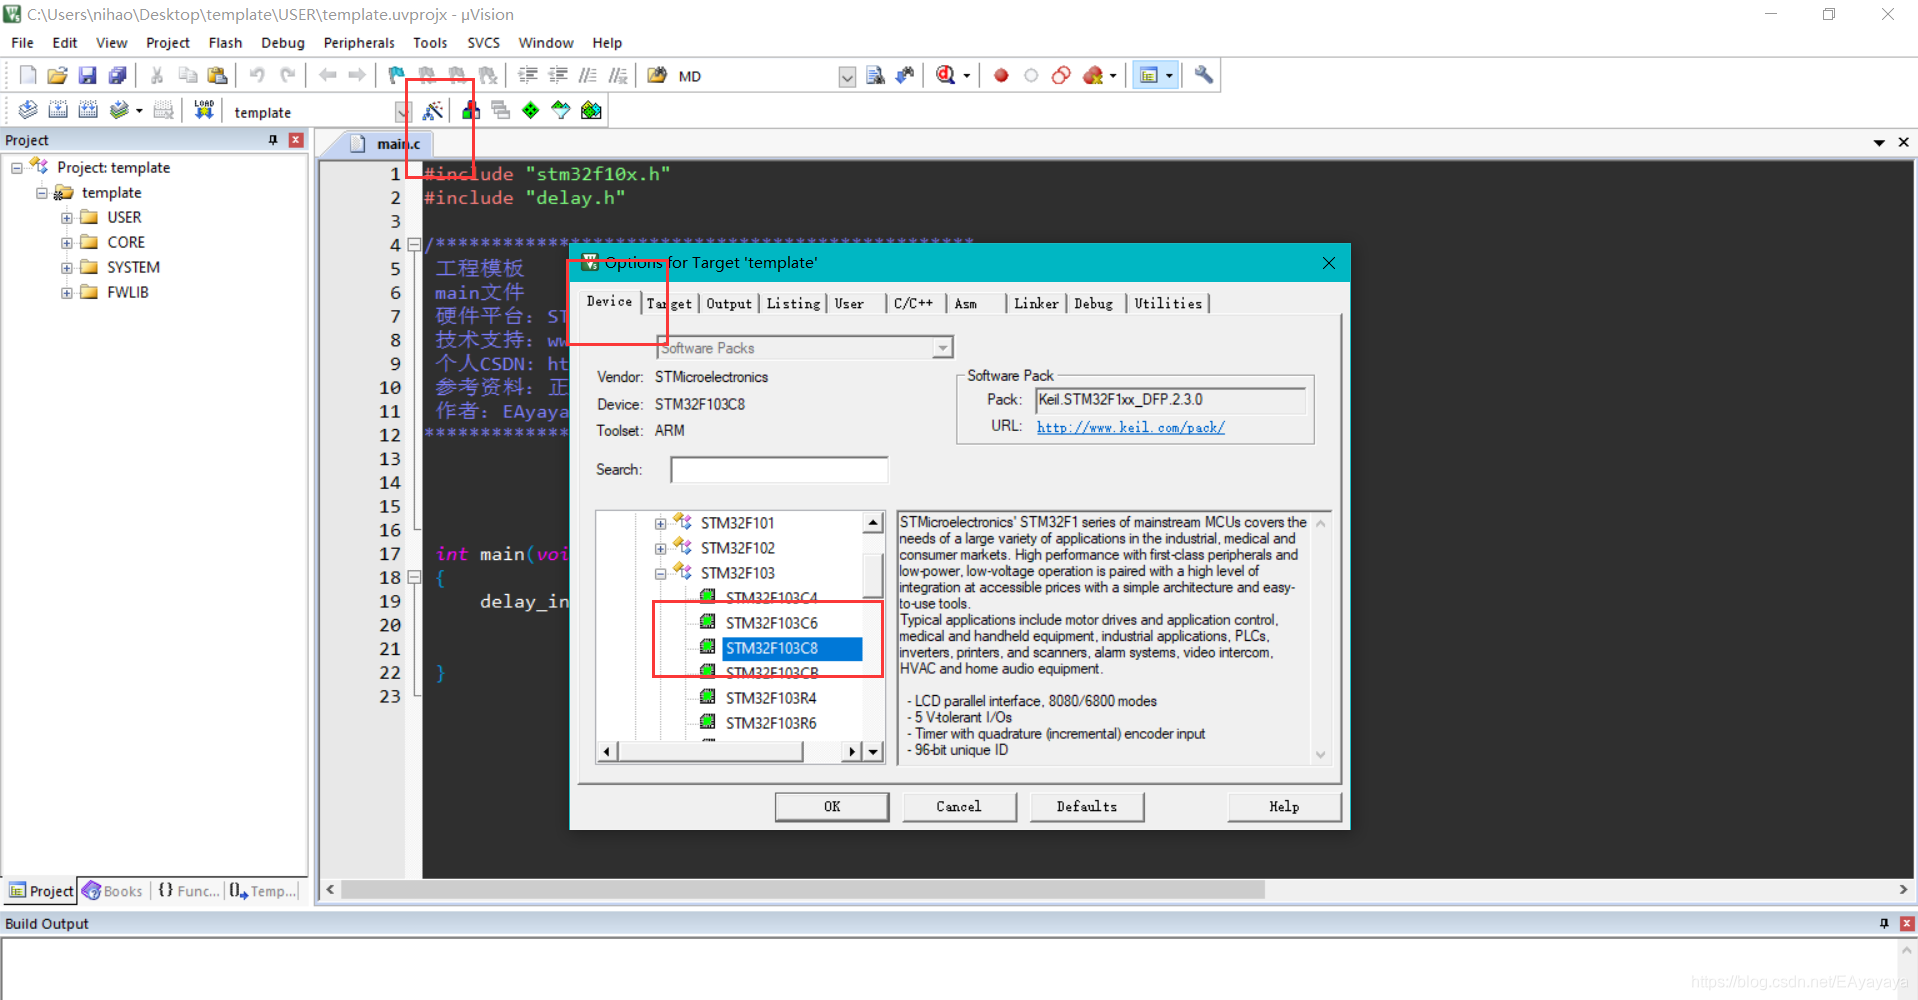This screenshot has width=1918, height=1000.
Task: Click Help button in Options dialog
Action: [1284, 807]
